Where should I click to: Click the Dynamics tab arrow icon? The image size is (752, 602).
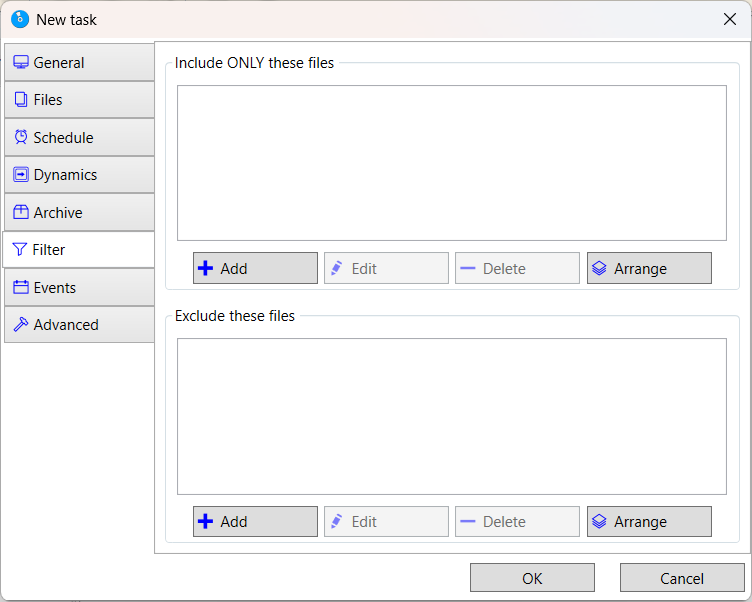point(21,175)
